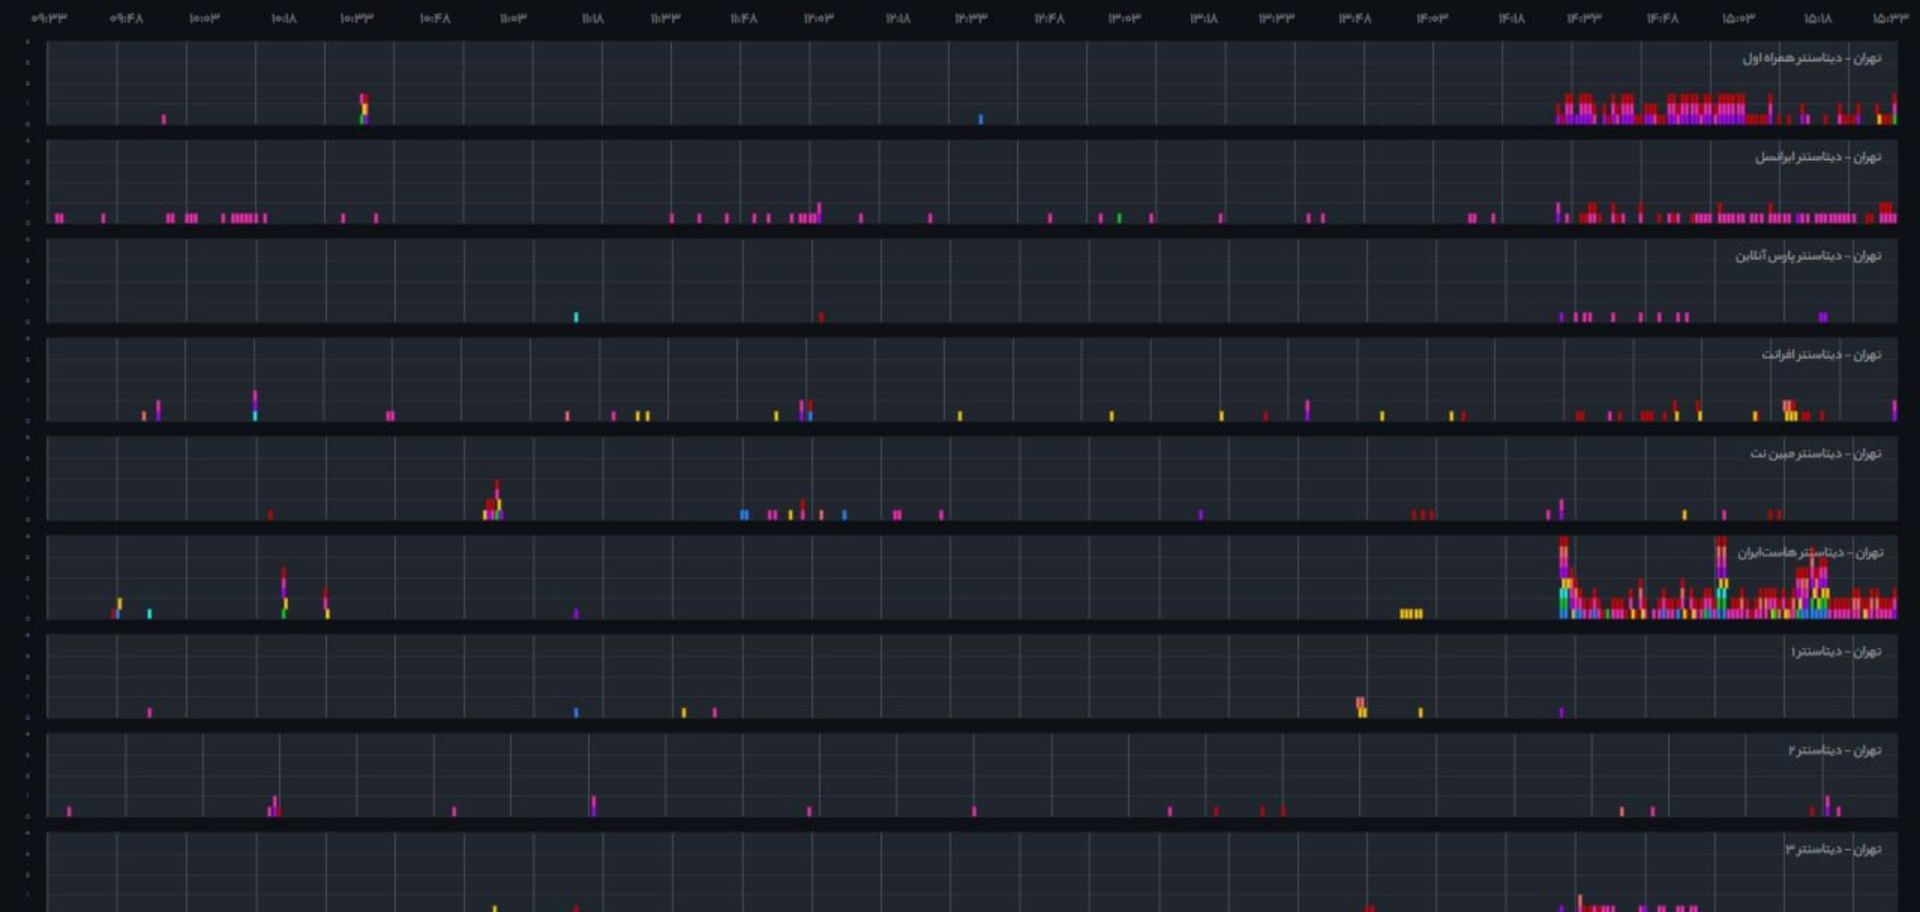The width and height of the screenshot is (1920, 912).
Task: Select the ۱۳:۰۳ time axis label
Action: [x=1124, y=19]
